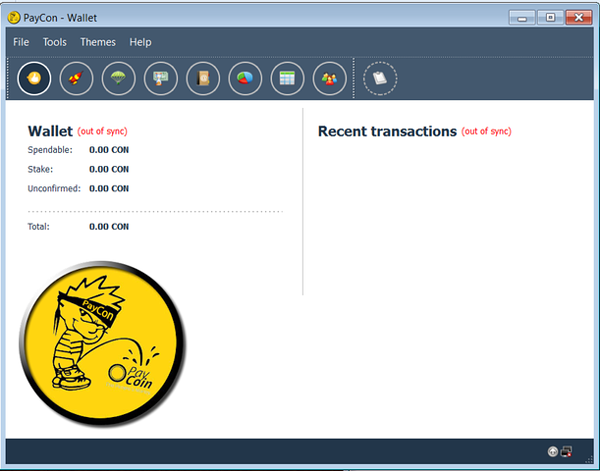Click the Total: label
The image size is (600, 471).
tap(39, 227)
